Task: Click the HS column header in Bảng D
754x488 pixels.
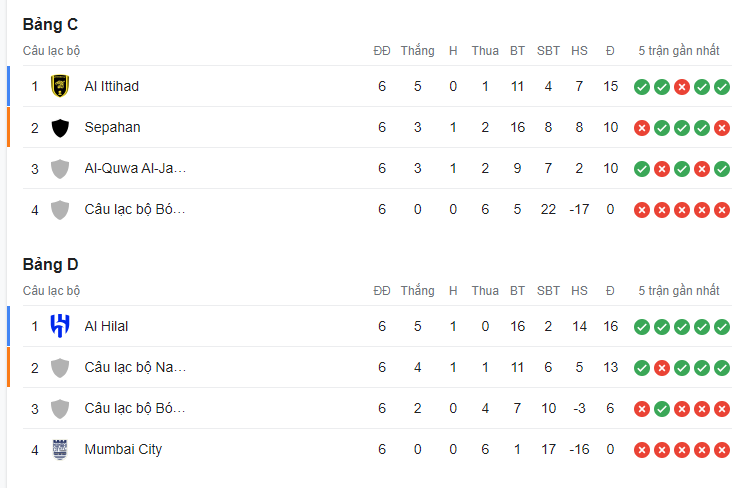Action: pos(579,291)
